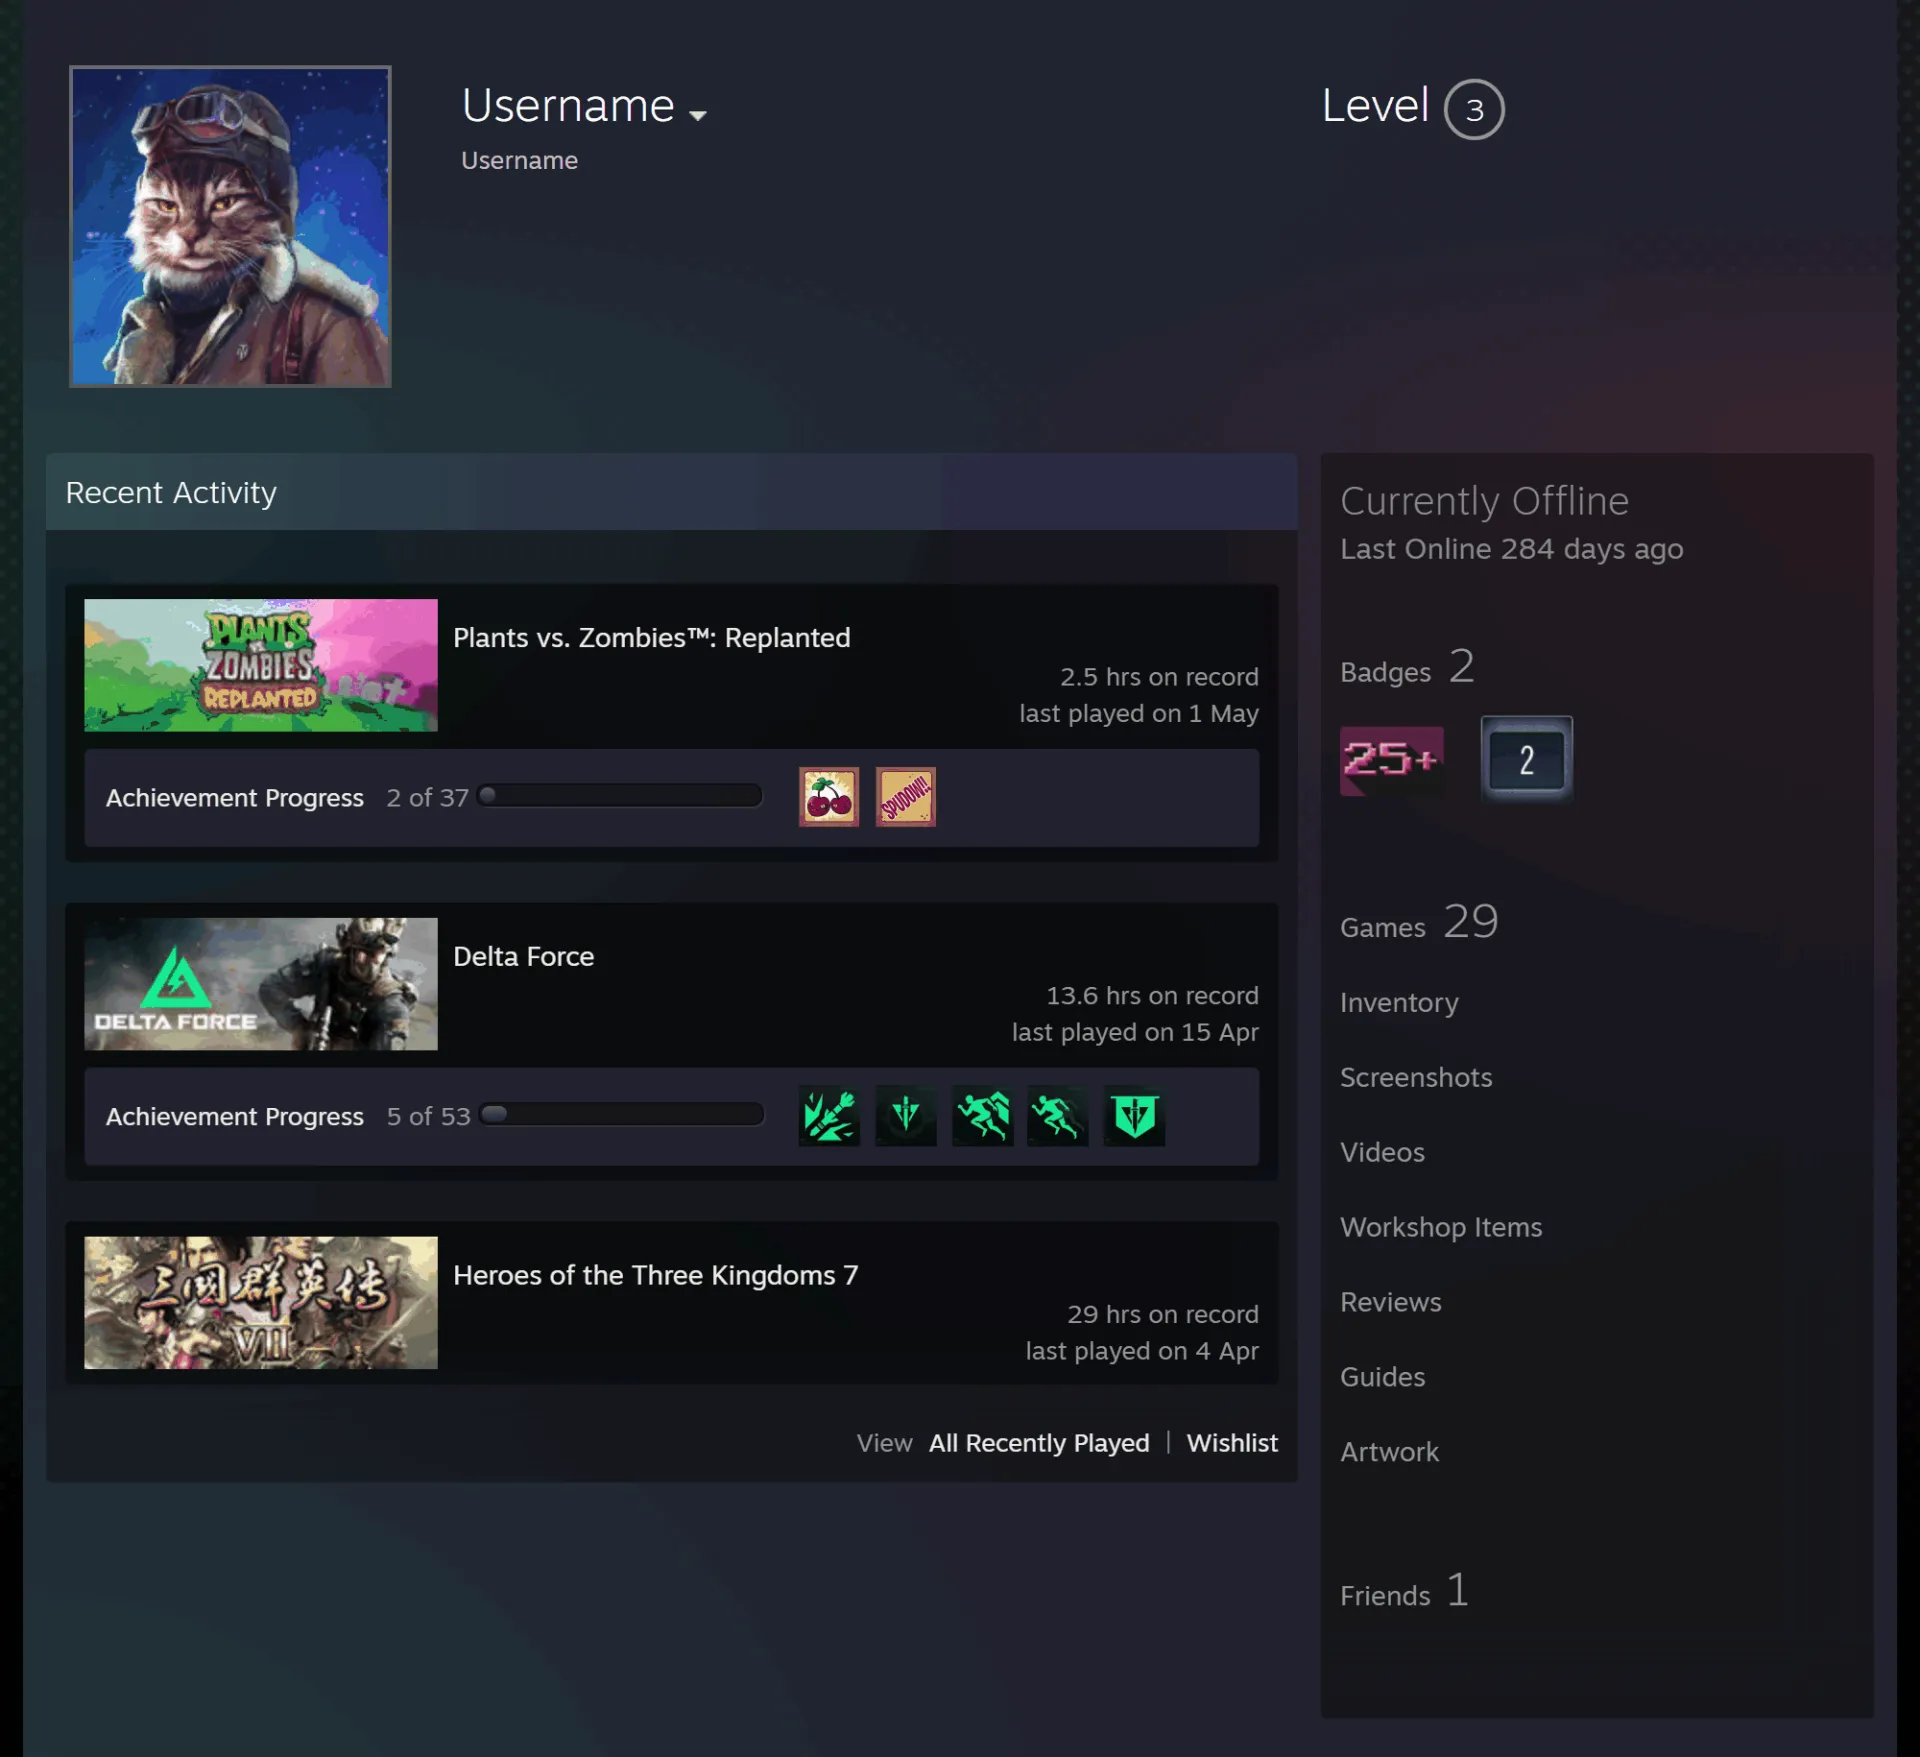Click Achievement Progress label for Plants vs. Zombies
The width and height of the screenshot is (1920, 1757).
click(235, 798)
